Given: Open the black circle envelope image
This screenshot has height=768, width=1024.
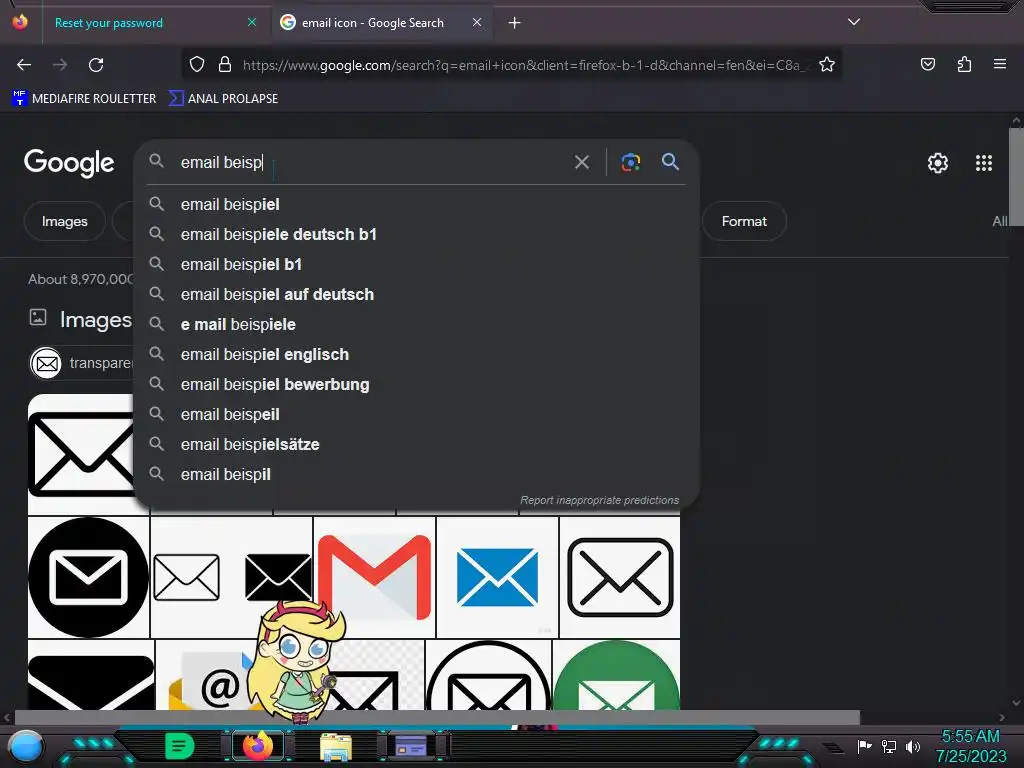Looking at the screenshot, I should [x=88, y=577].
